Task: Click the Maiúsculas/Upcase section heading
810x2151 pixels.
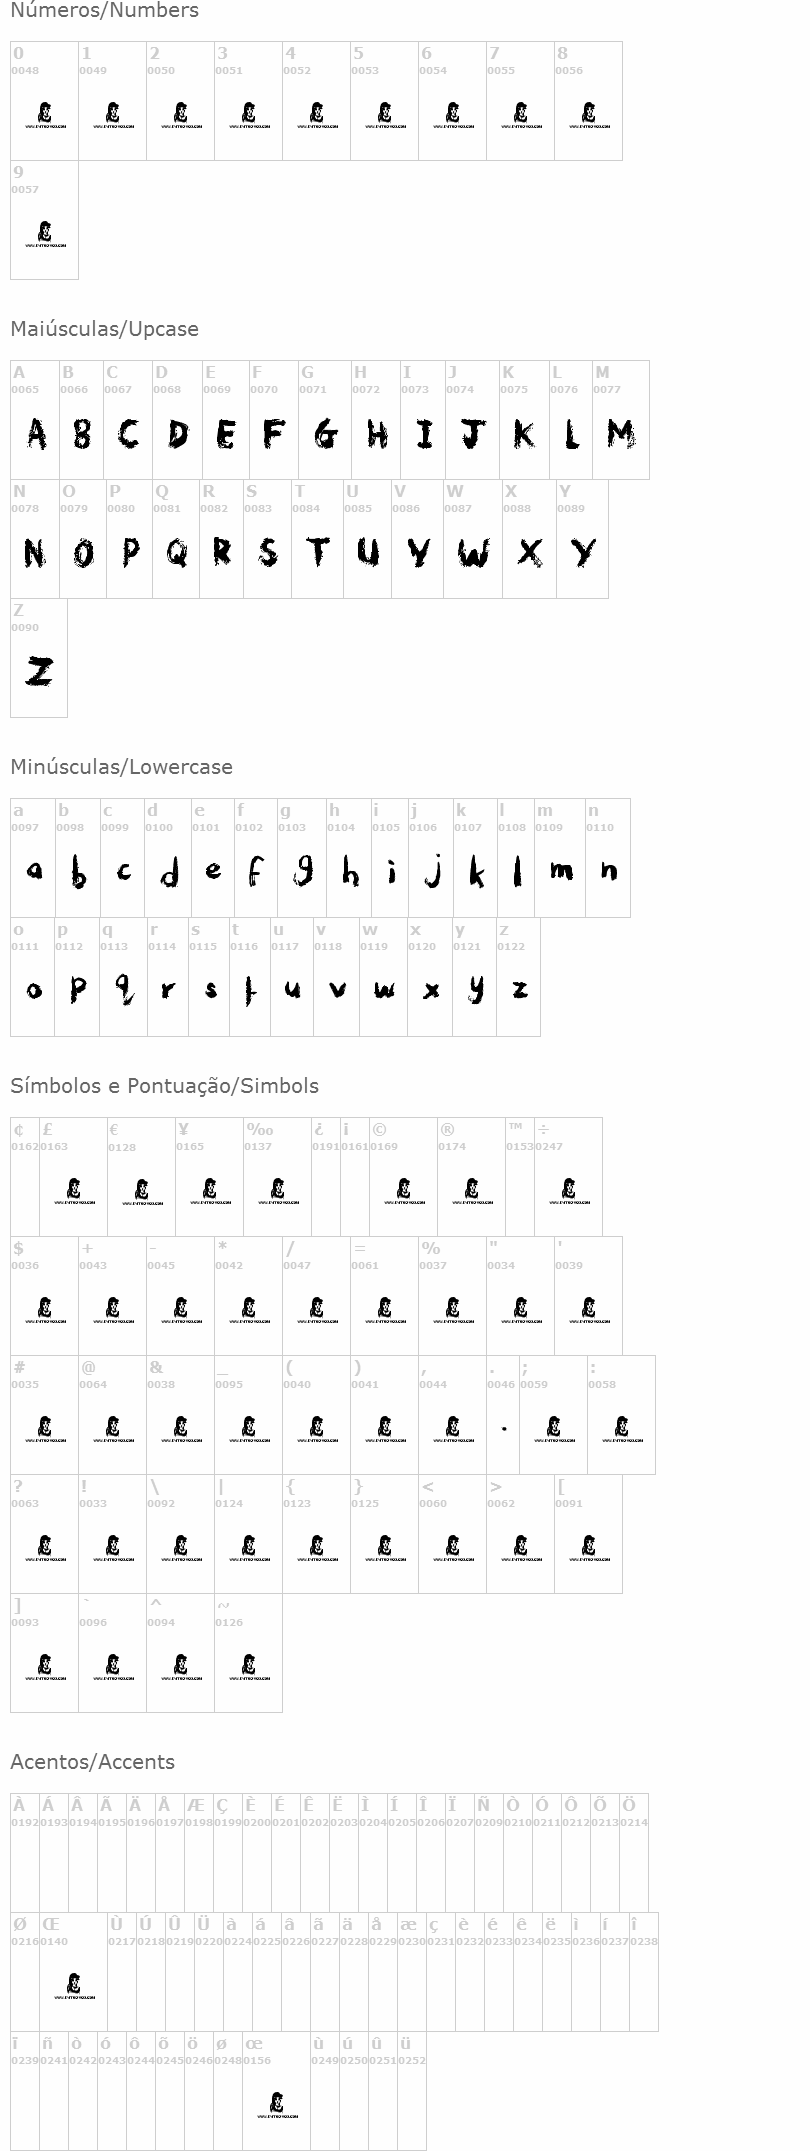Action: click(104, 329)
